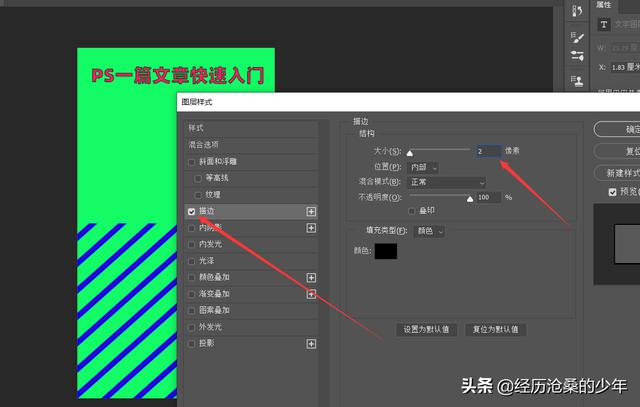The image size is (640, 407).
Task: Select the 图案叠加 row label
Action: pos(214,310)
